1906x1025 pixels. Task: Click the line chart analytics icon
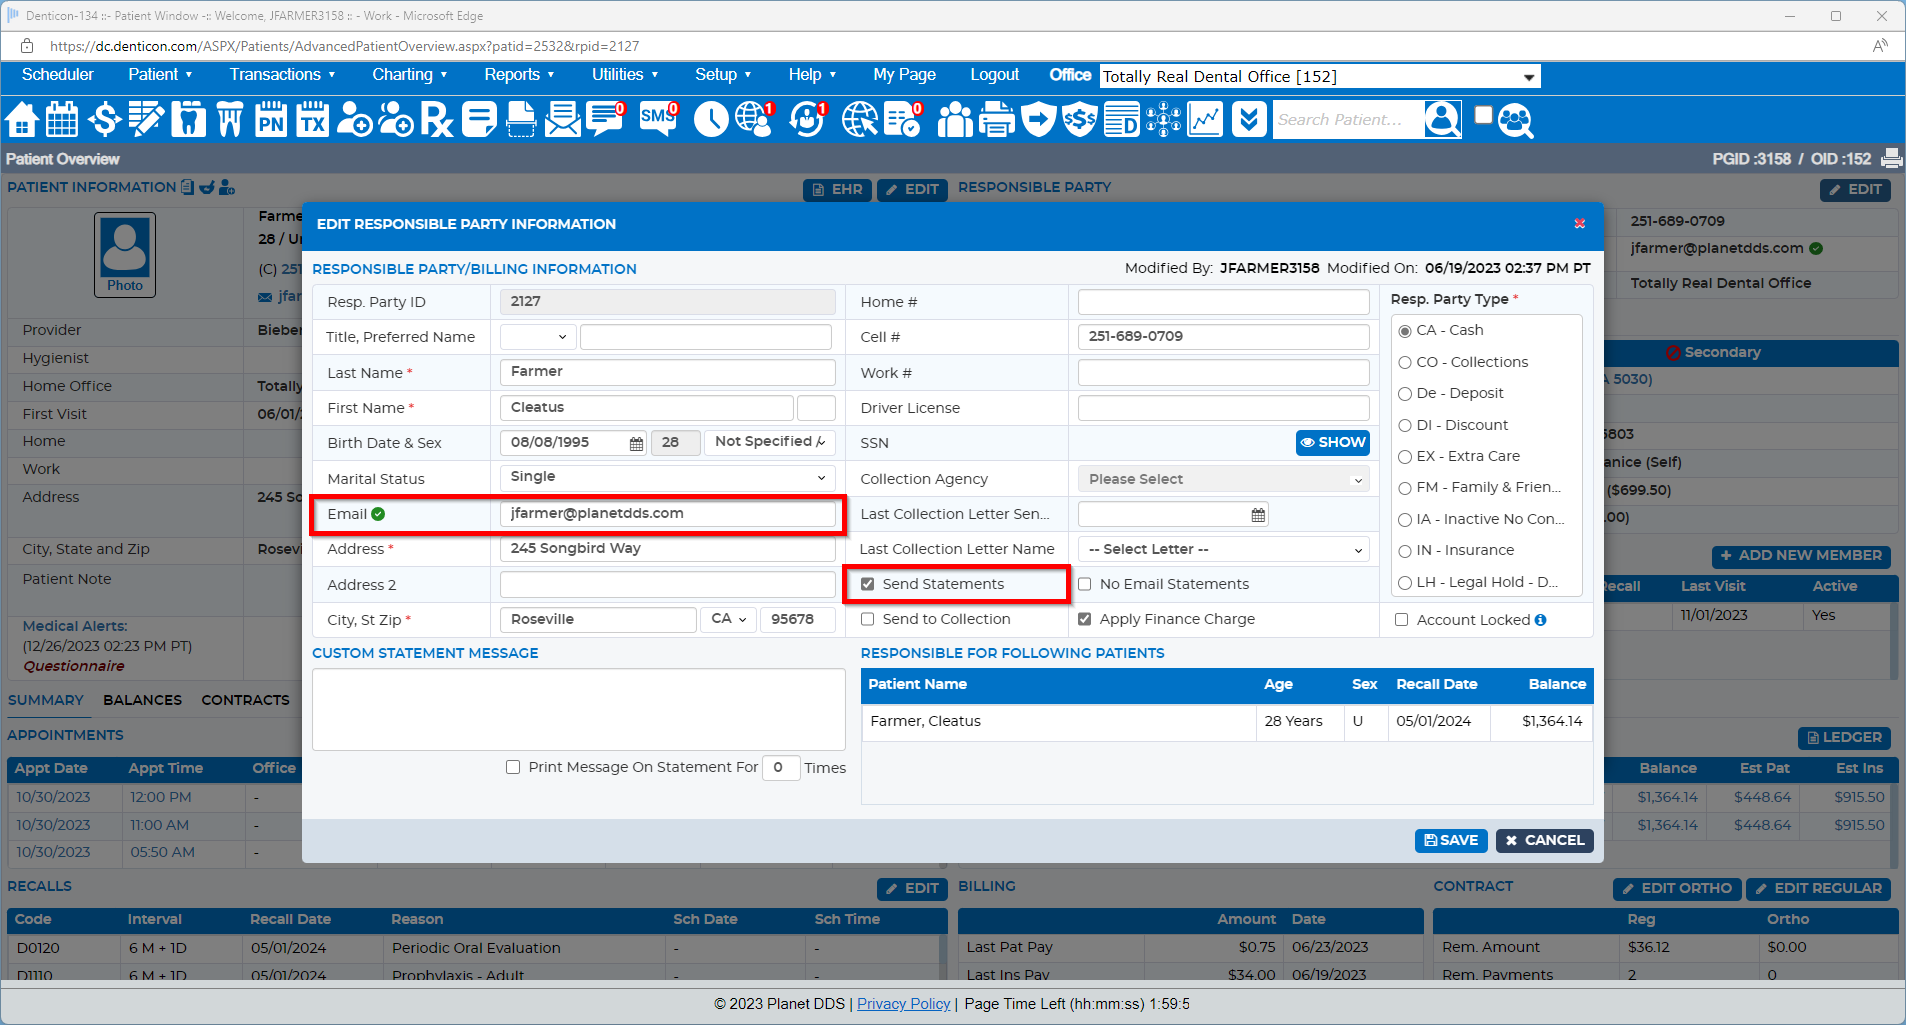(x=1205, y=120)
